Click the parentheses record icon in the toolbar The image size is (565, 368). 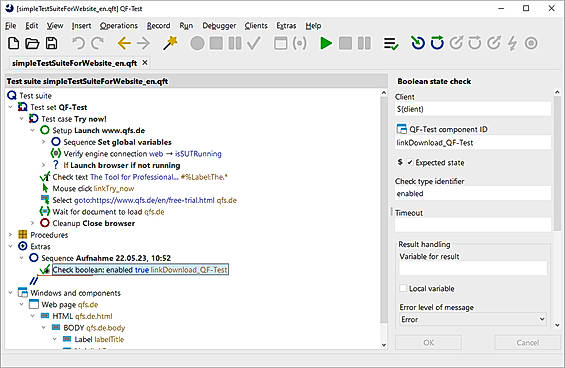pos(300,43)
